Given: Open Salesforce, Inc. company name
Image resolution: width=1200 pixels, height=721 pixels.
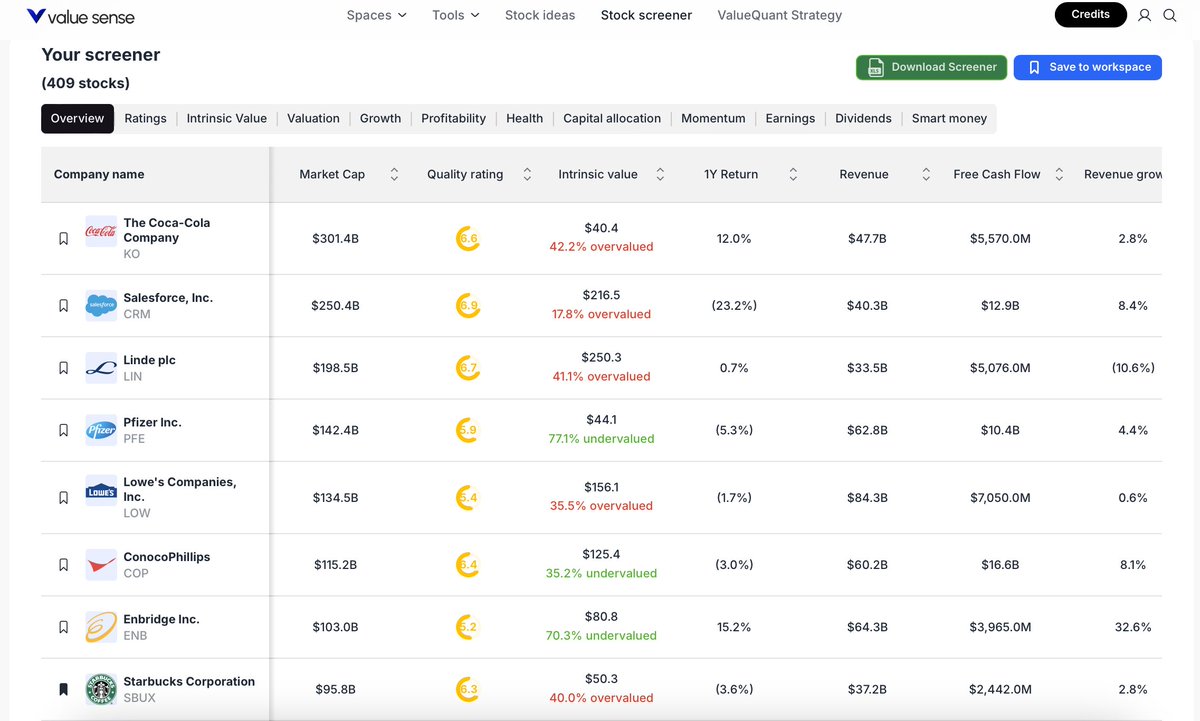Looking at the screenshot, I should pos(168,298).
